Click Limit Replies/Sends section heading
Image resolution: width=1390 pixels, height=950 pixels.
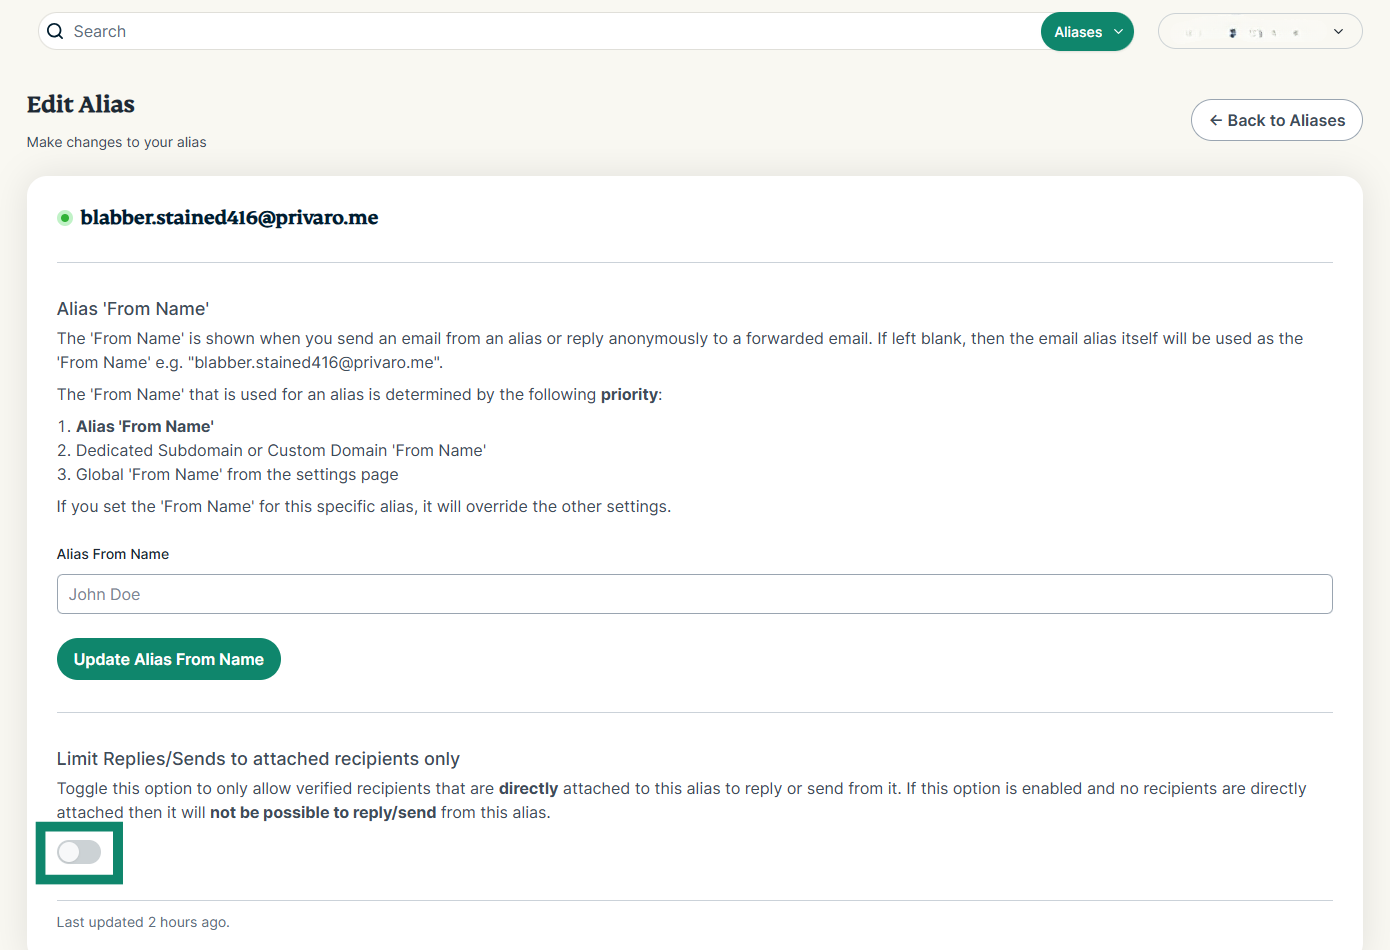[x=258, y=759]
